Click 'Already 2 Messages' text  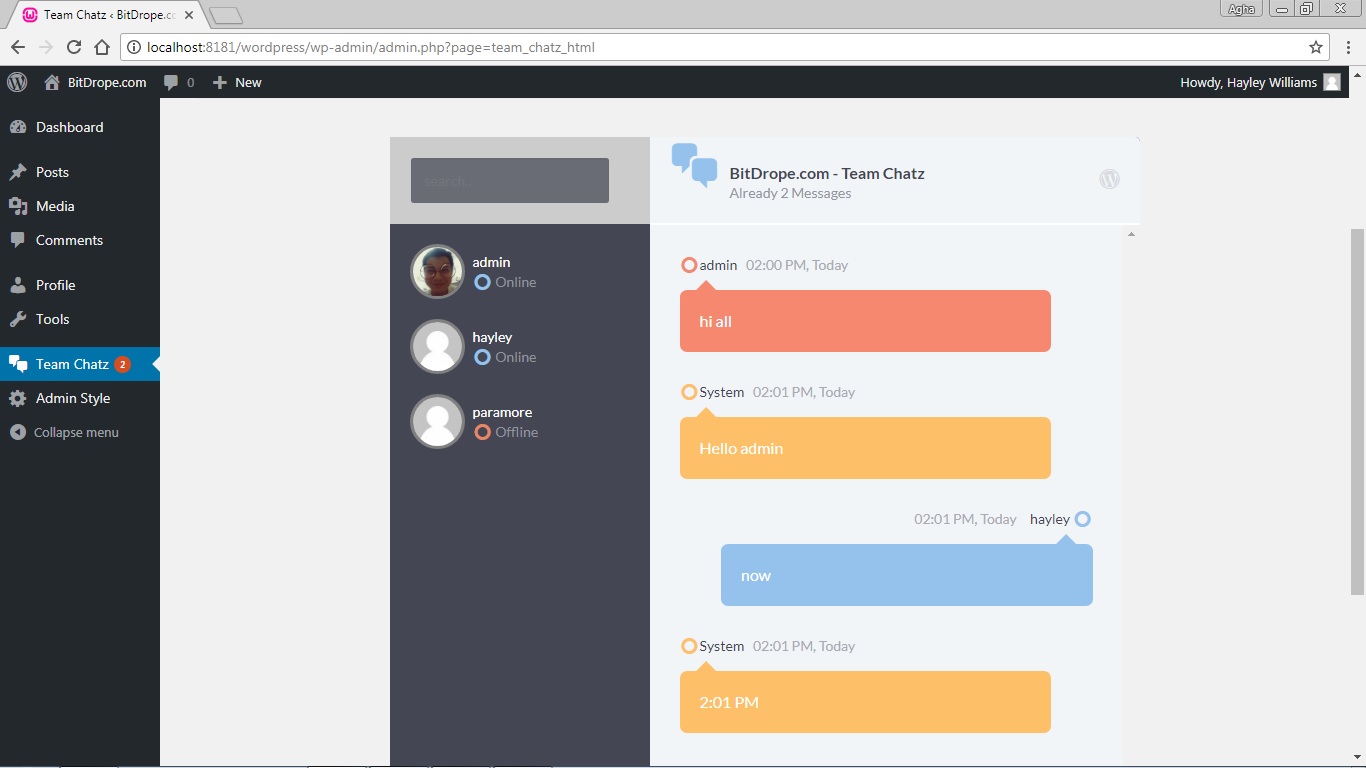tap(790, 193)
